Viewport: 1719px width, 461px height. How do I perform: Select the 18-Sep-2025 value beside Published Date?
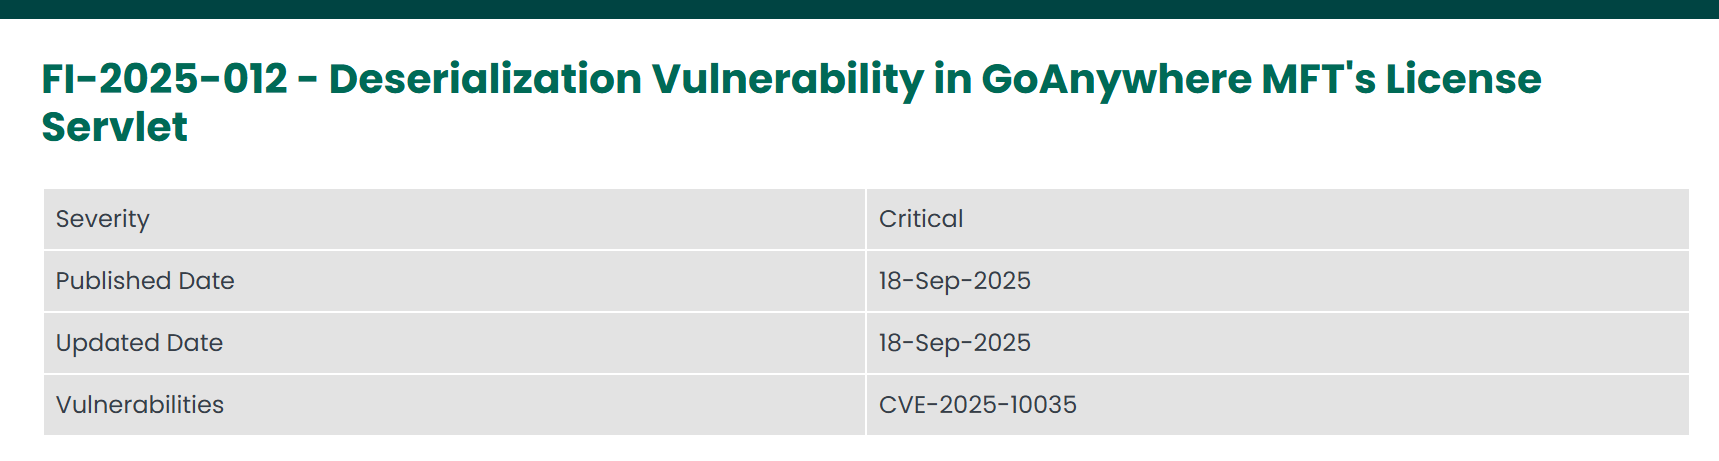tap(954, 281)
